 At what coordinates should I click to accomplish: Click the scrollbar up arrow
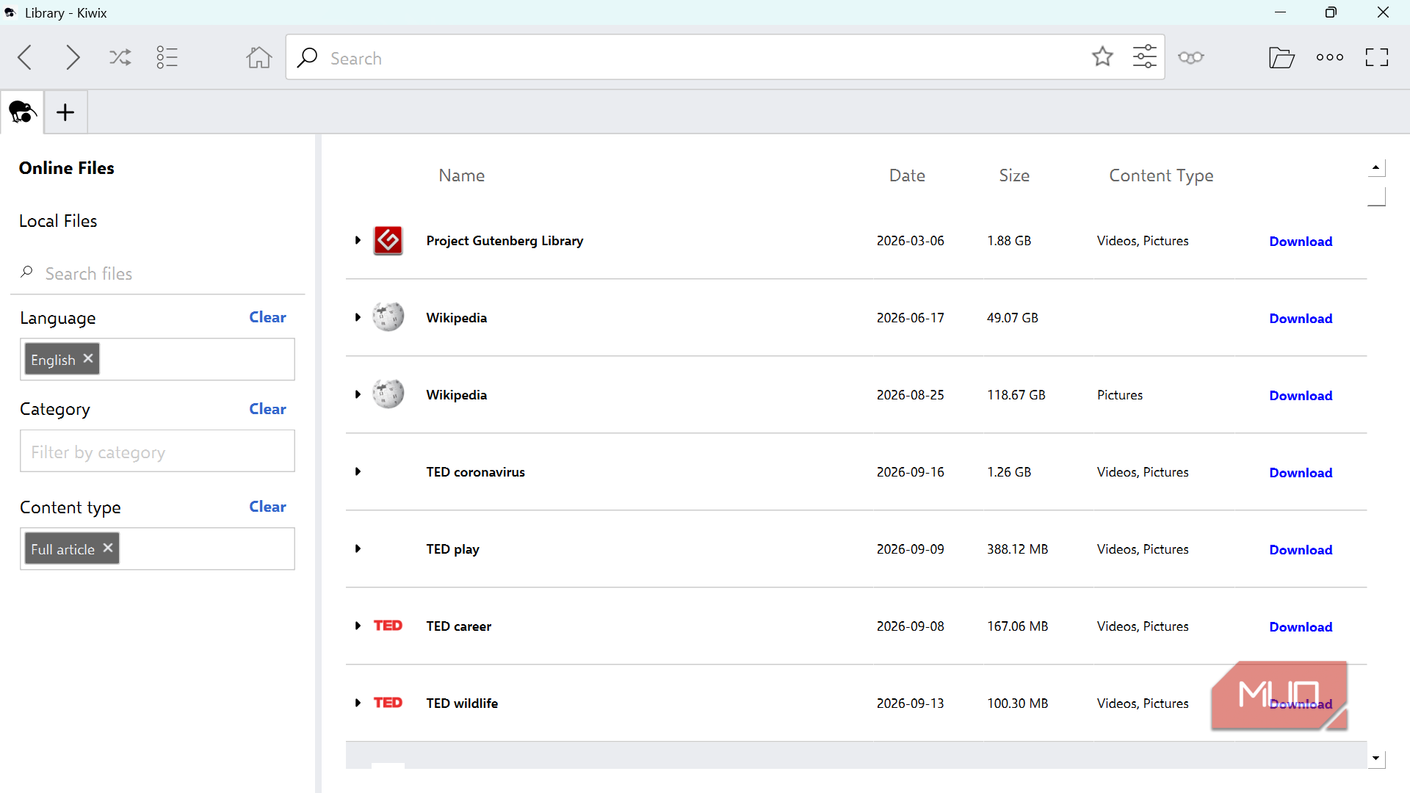coord(1376,168)
